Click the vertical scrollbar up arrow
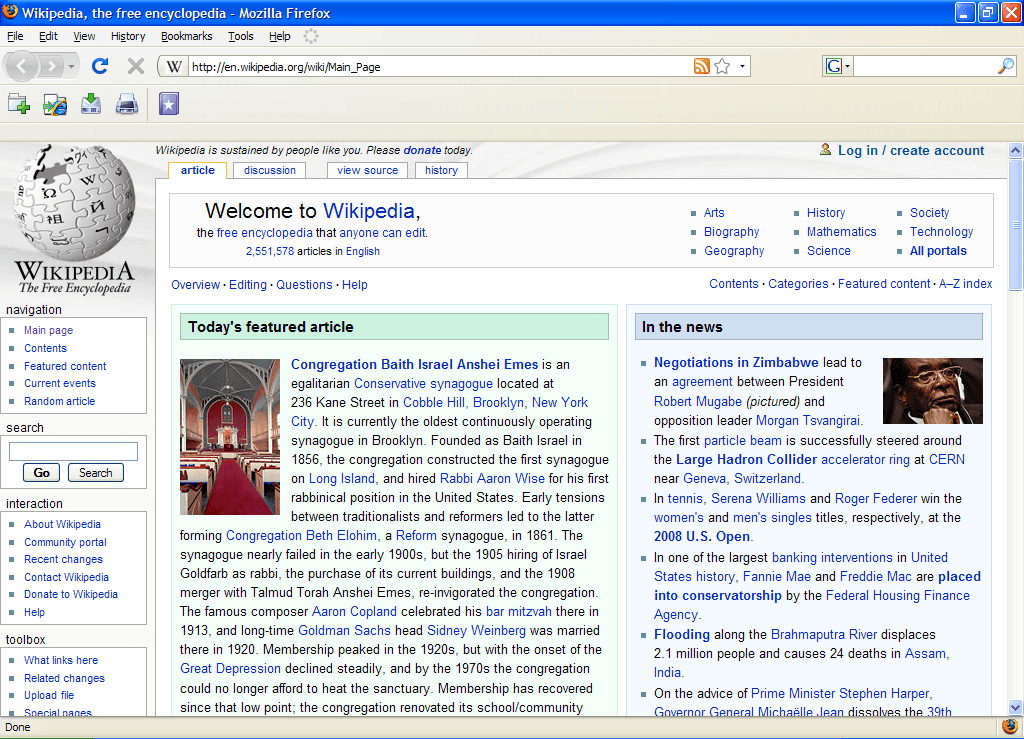The image size is (1024, 739). point(1015,150)
